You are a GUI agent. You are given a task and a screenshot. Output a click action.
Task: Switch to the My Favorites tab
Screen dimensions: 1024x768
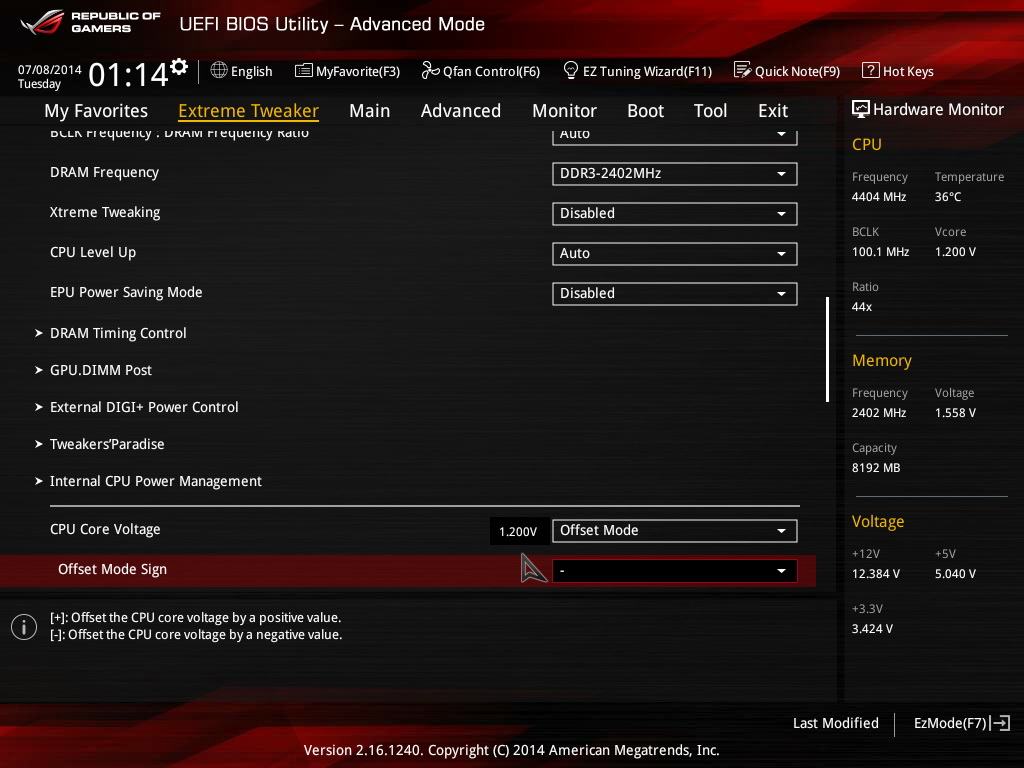[x=96, y=111]
